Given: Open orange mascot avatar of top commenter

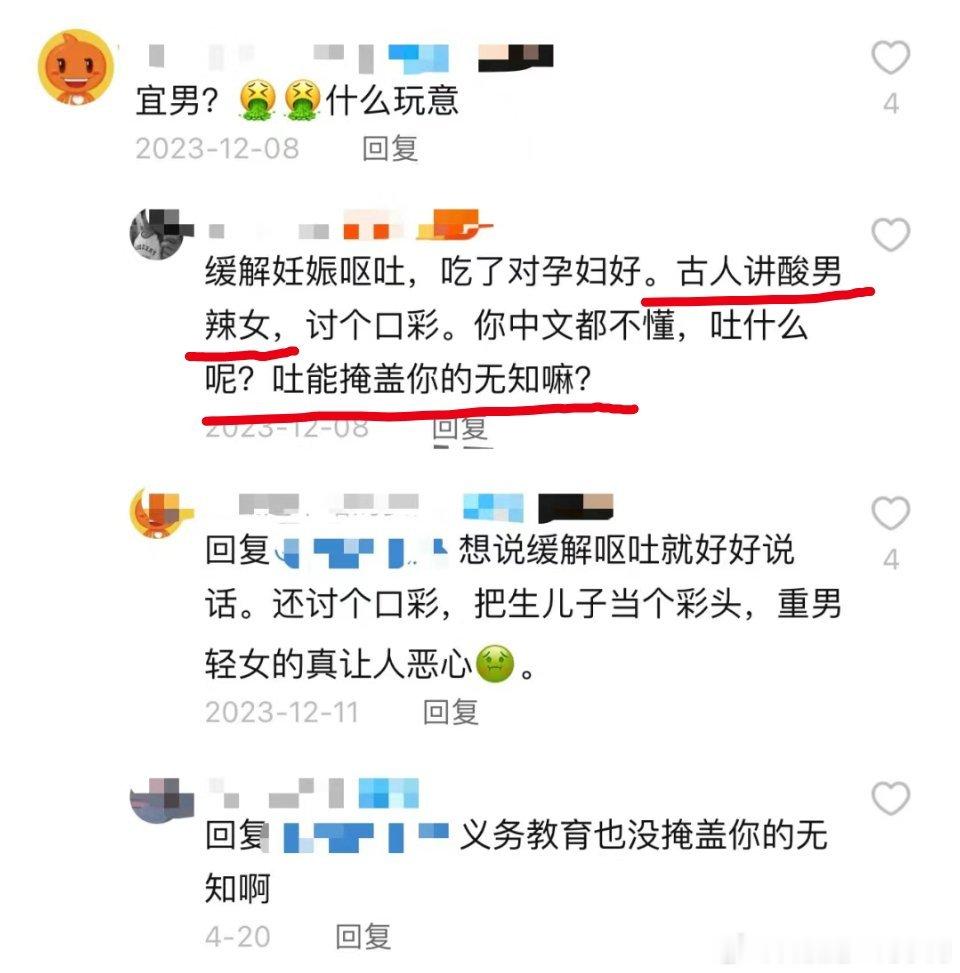Looking at the screenshot, I should pyautogui.click(x=76, y=66).
